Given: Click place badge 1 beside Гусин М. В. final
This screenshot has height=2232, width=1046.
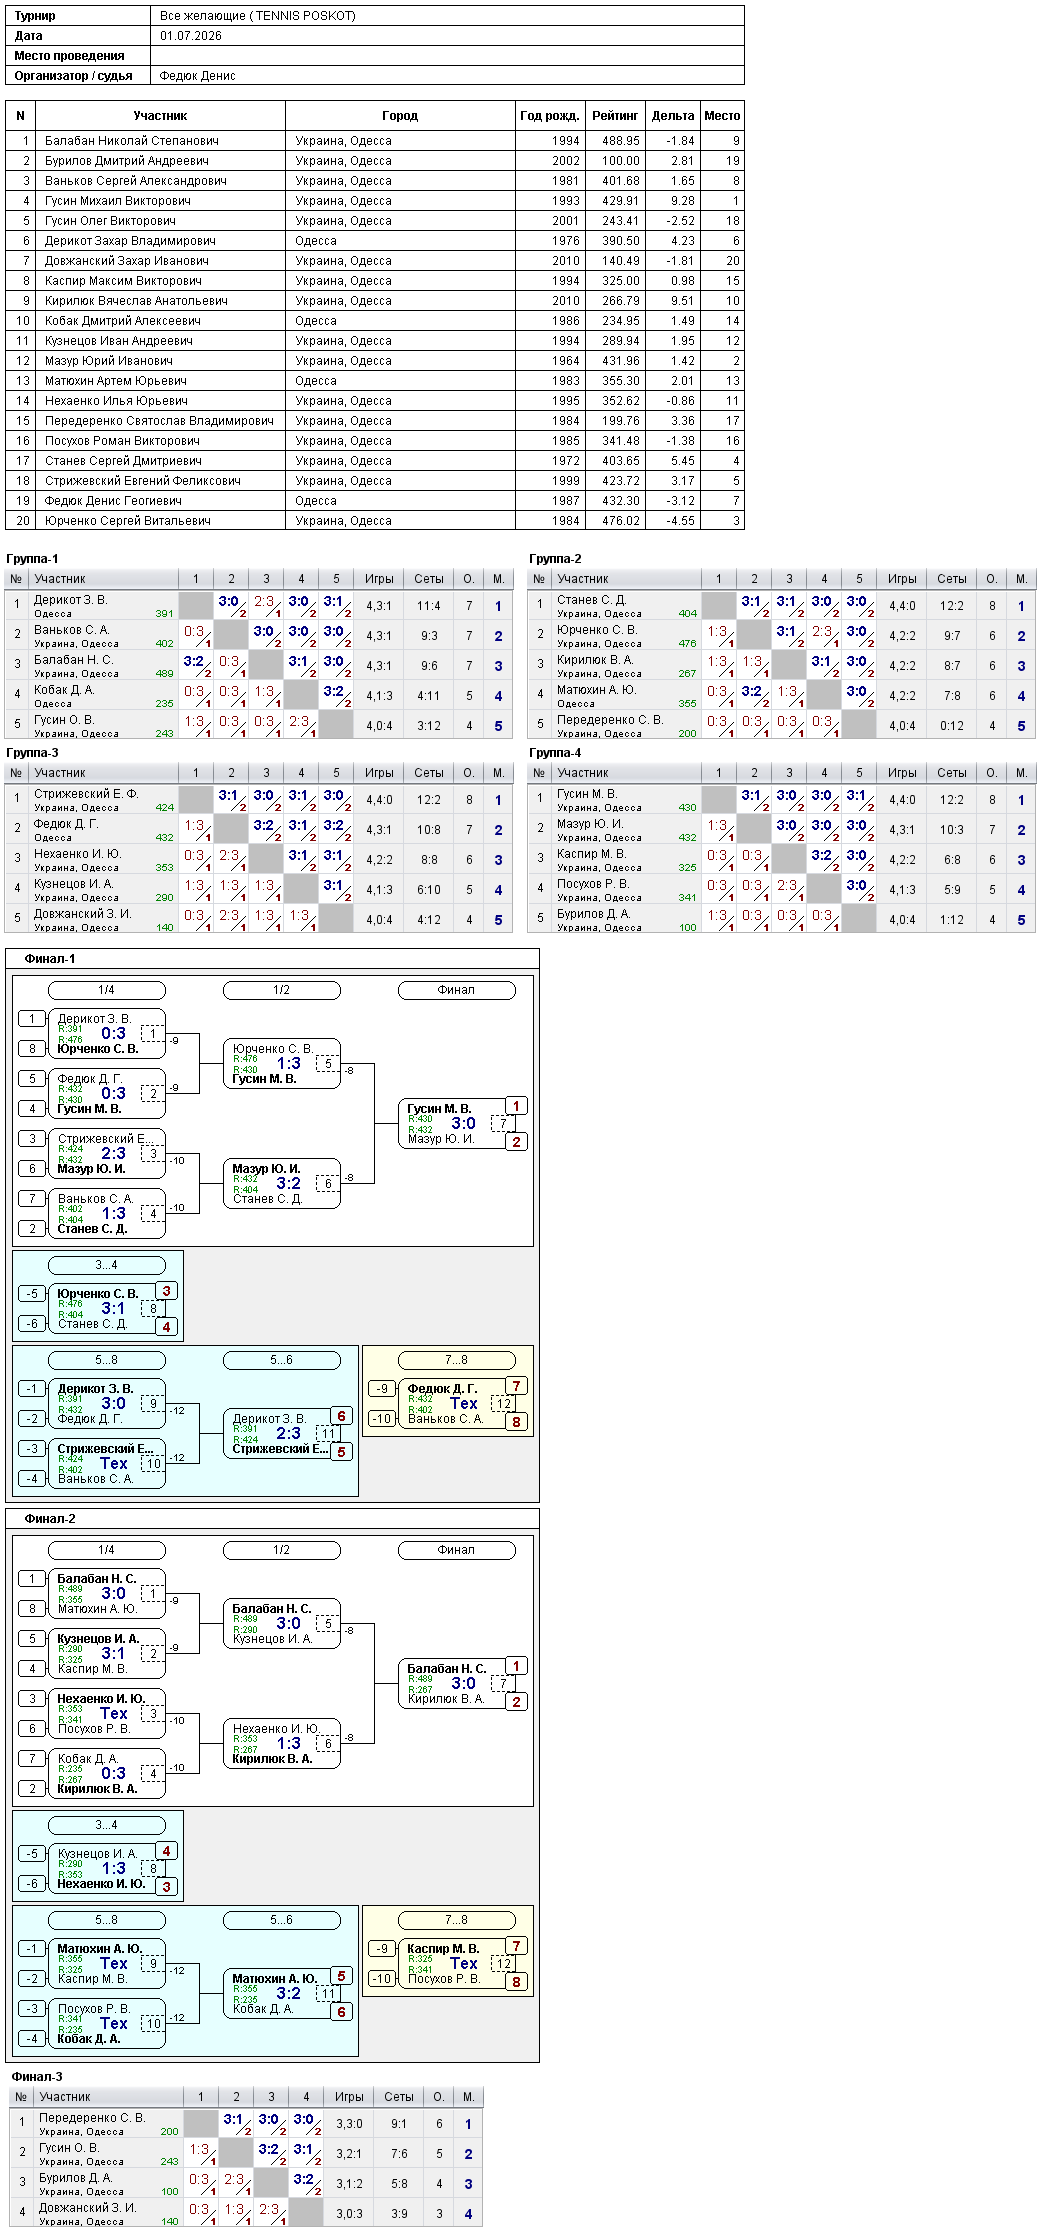Looking at the screenshot, I should [516, 1106].
